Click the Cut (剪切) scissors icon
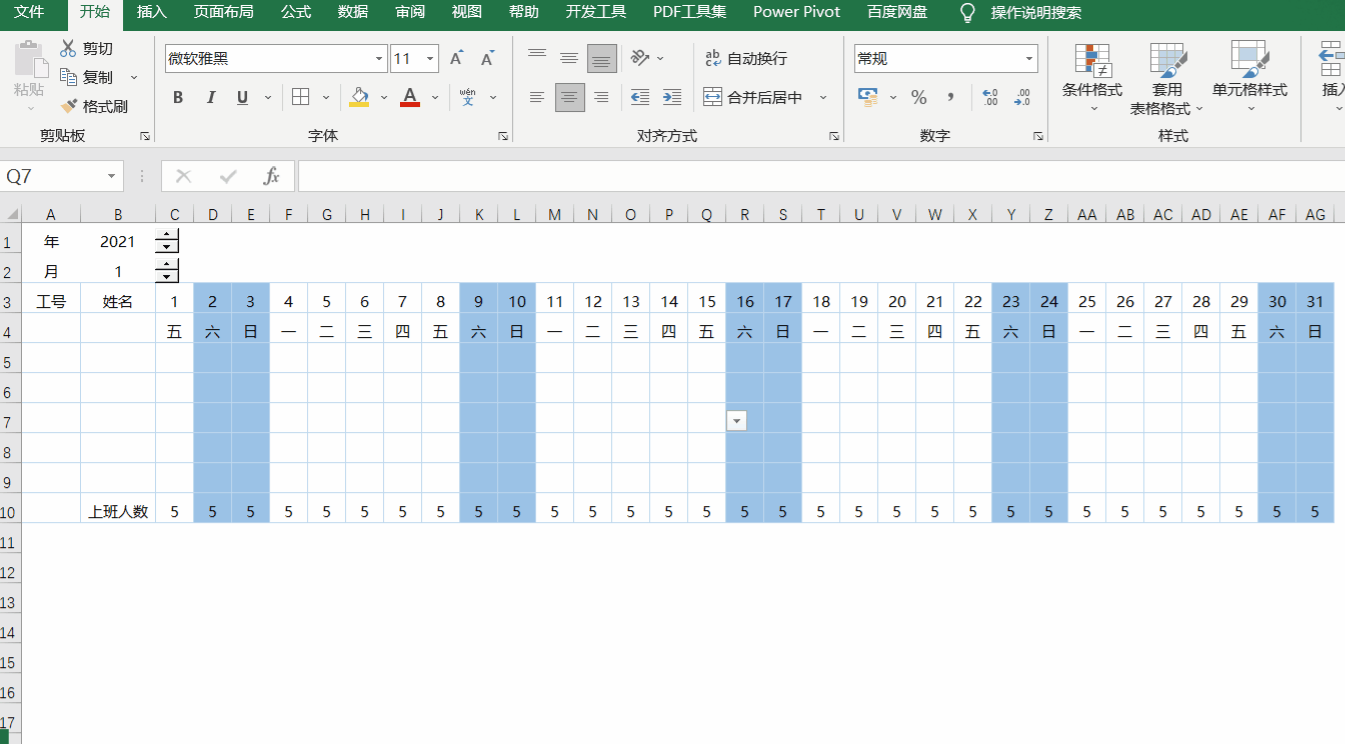 point(69,48)
